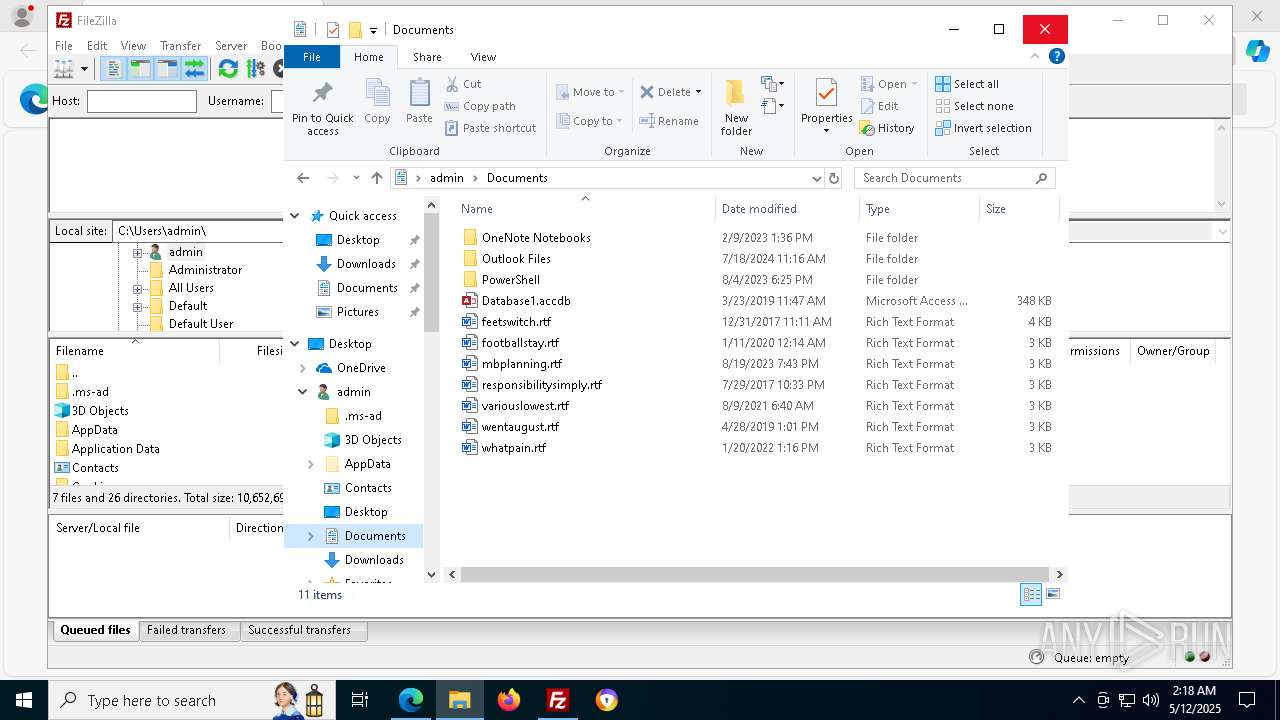1280x720 pixels.
Task: Click Select none in the ribbon
Action: pos(974,106)
